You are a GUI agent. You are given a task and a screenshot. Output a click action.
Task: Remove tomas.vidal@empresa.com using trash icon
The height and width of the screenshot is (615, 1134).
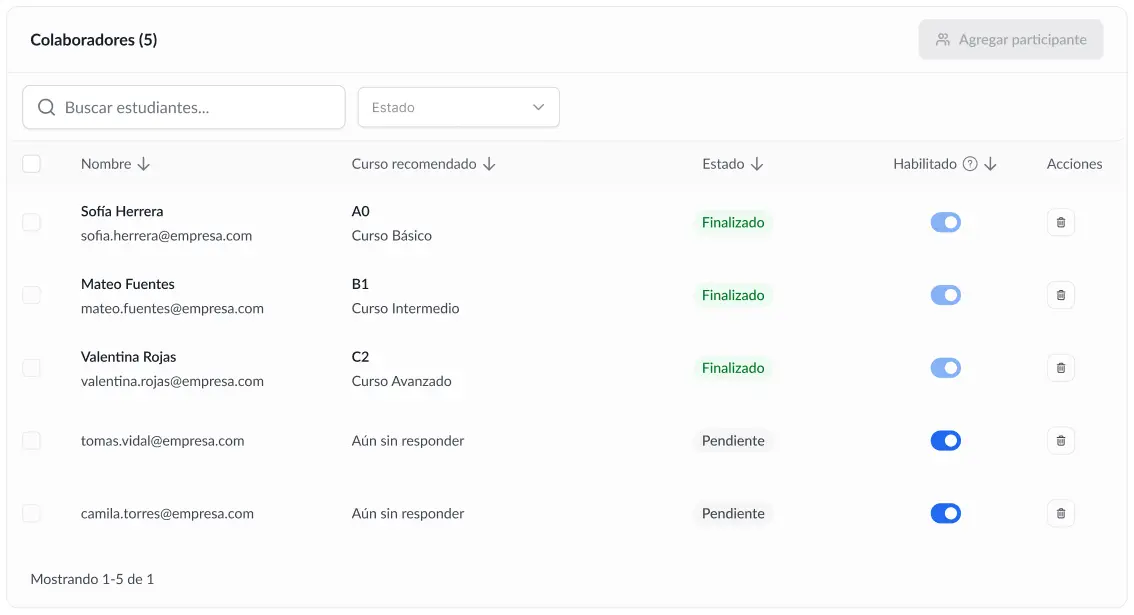1060,441
